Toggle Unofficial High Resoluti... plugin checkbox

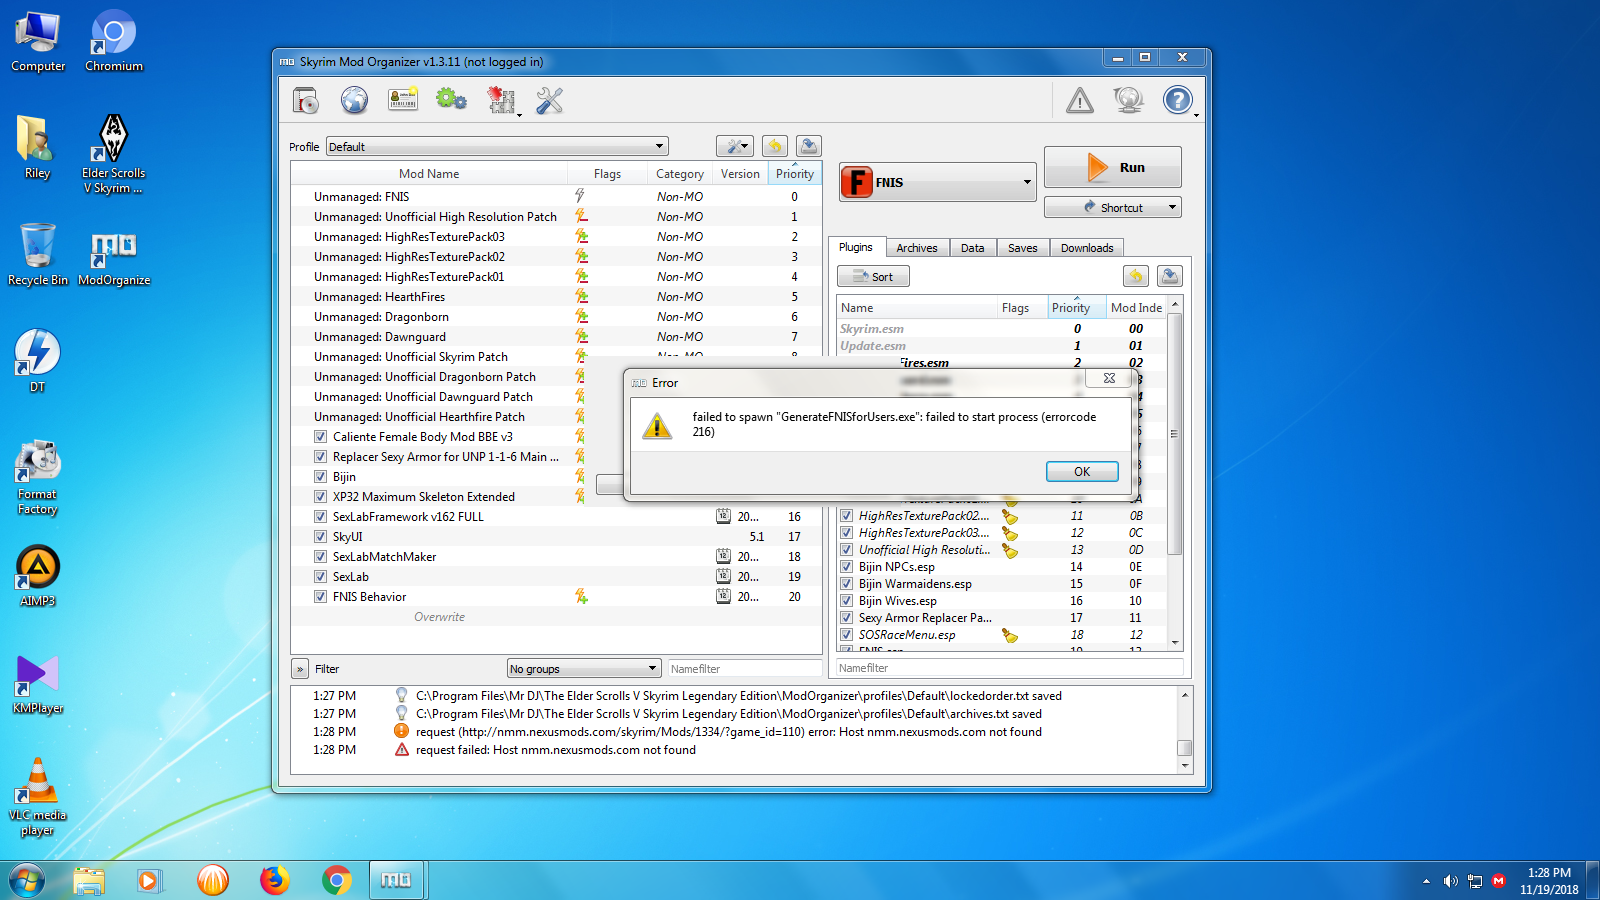point(847,550)
